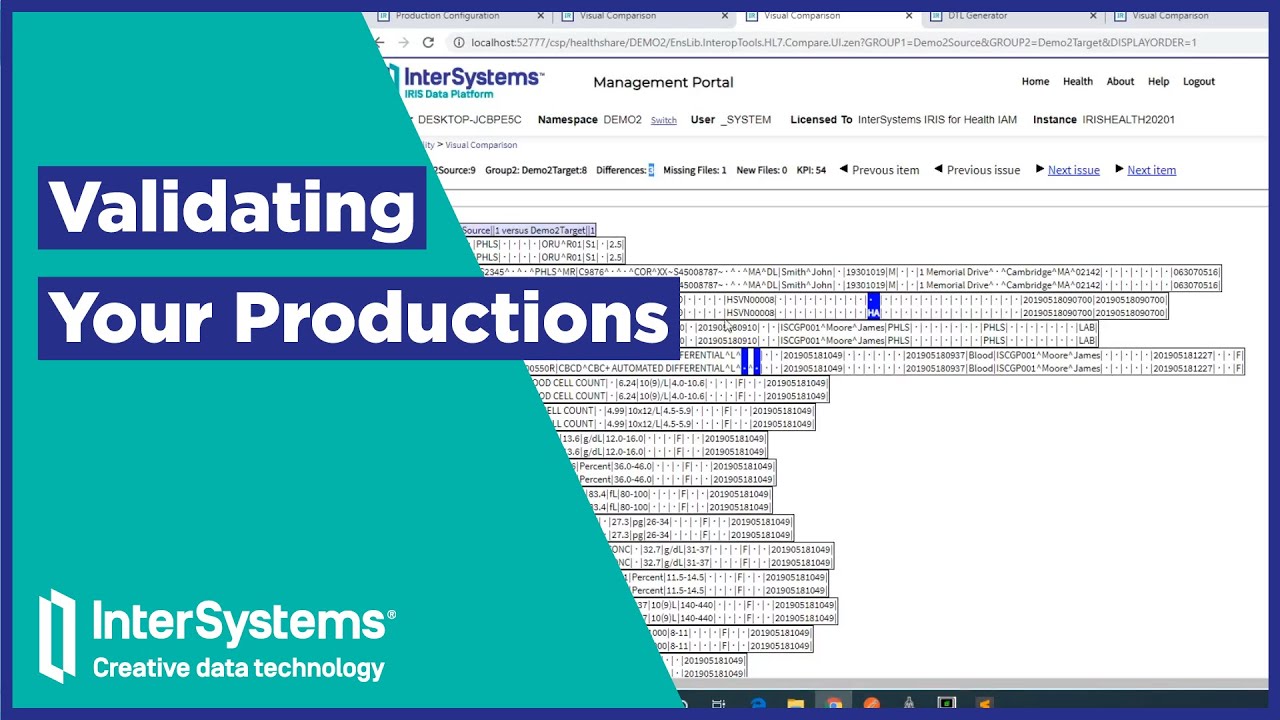Image resolution: width=1280 pixels, height=720 pixels.
Task: Click the blue highlighted HA difference segment
Action: pyautogui.click(x=874, y=313)
